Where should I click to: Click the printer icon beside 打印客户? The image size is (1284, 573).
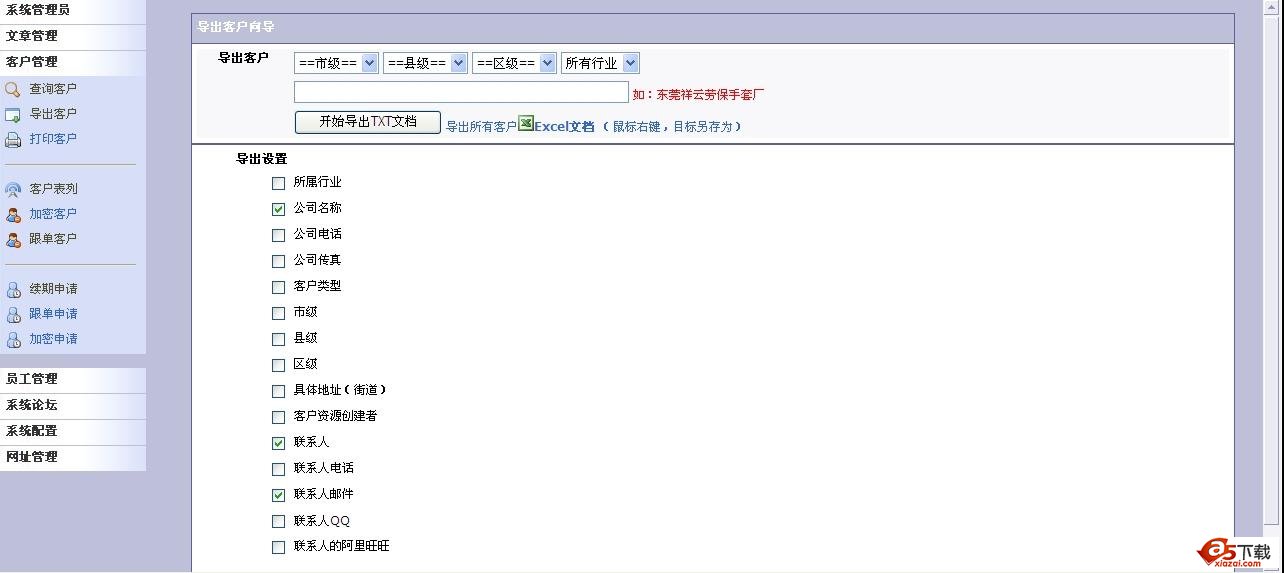13,139
